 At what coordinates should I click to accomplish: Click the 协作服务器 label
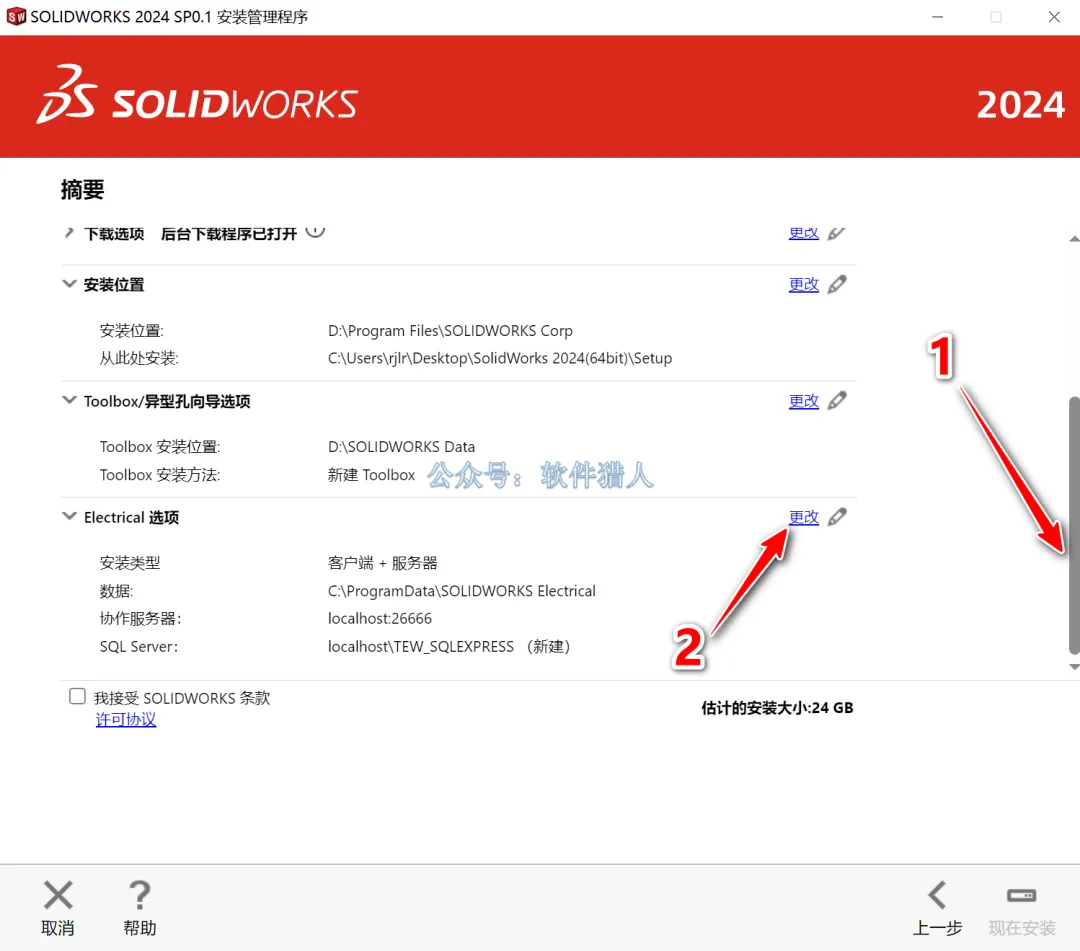tap(141, 618)
